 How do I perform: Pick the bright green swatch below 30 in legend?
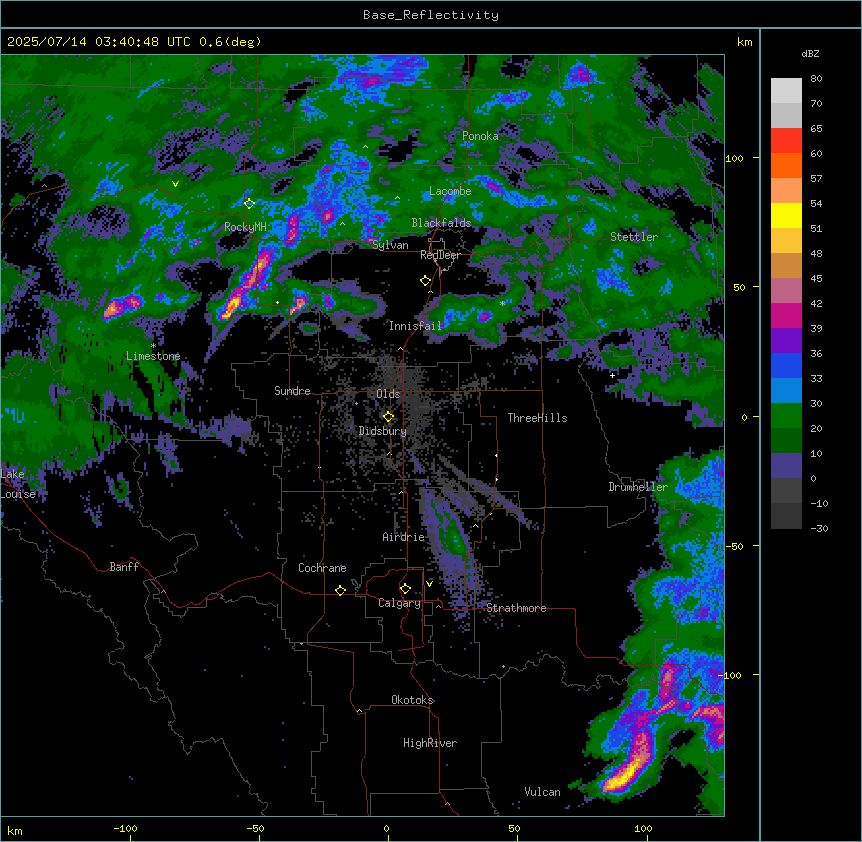786,416
